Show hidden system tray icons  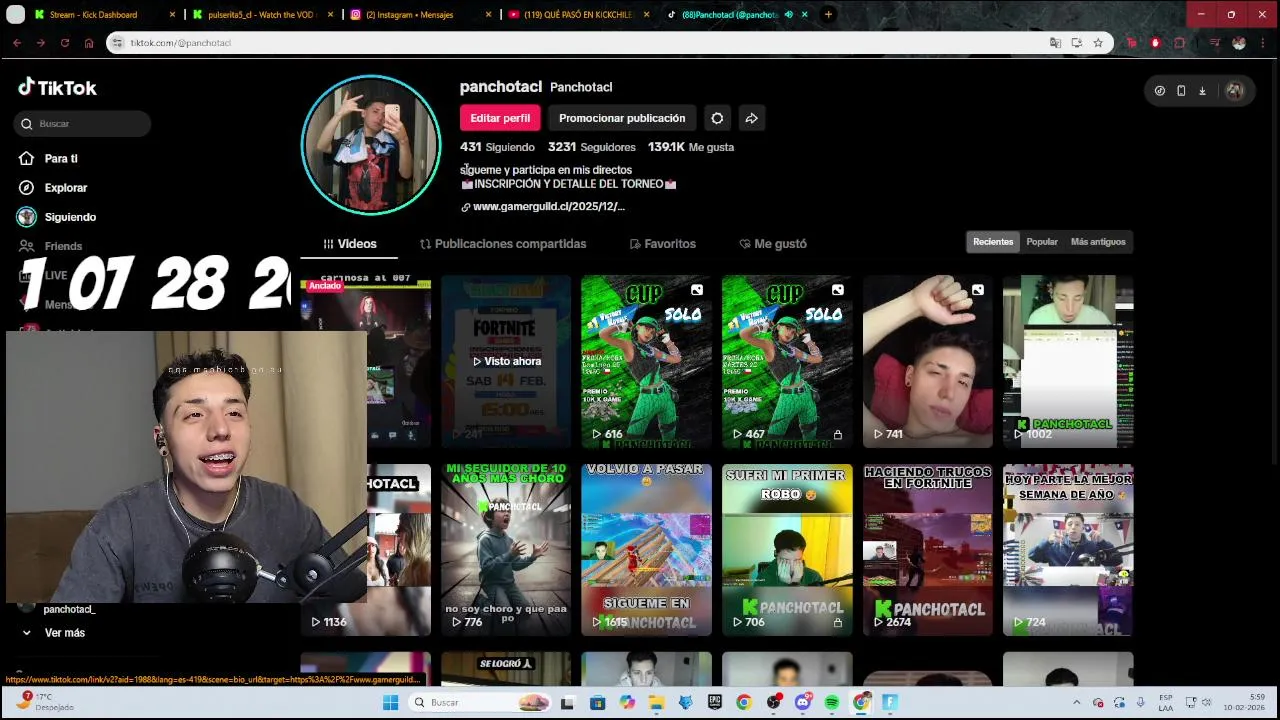coord(1076,703)
